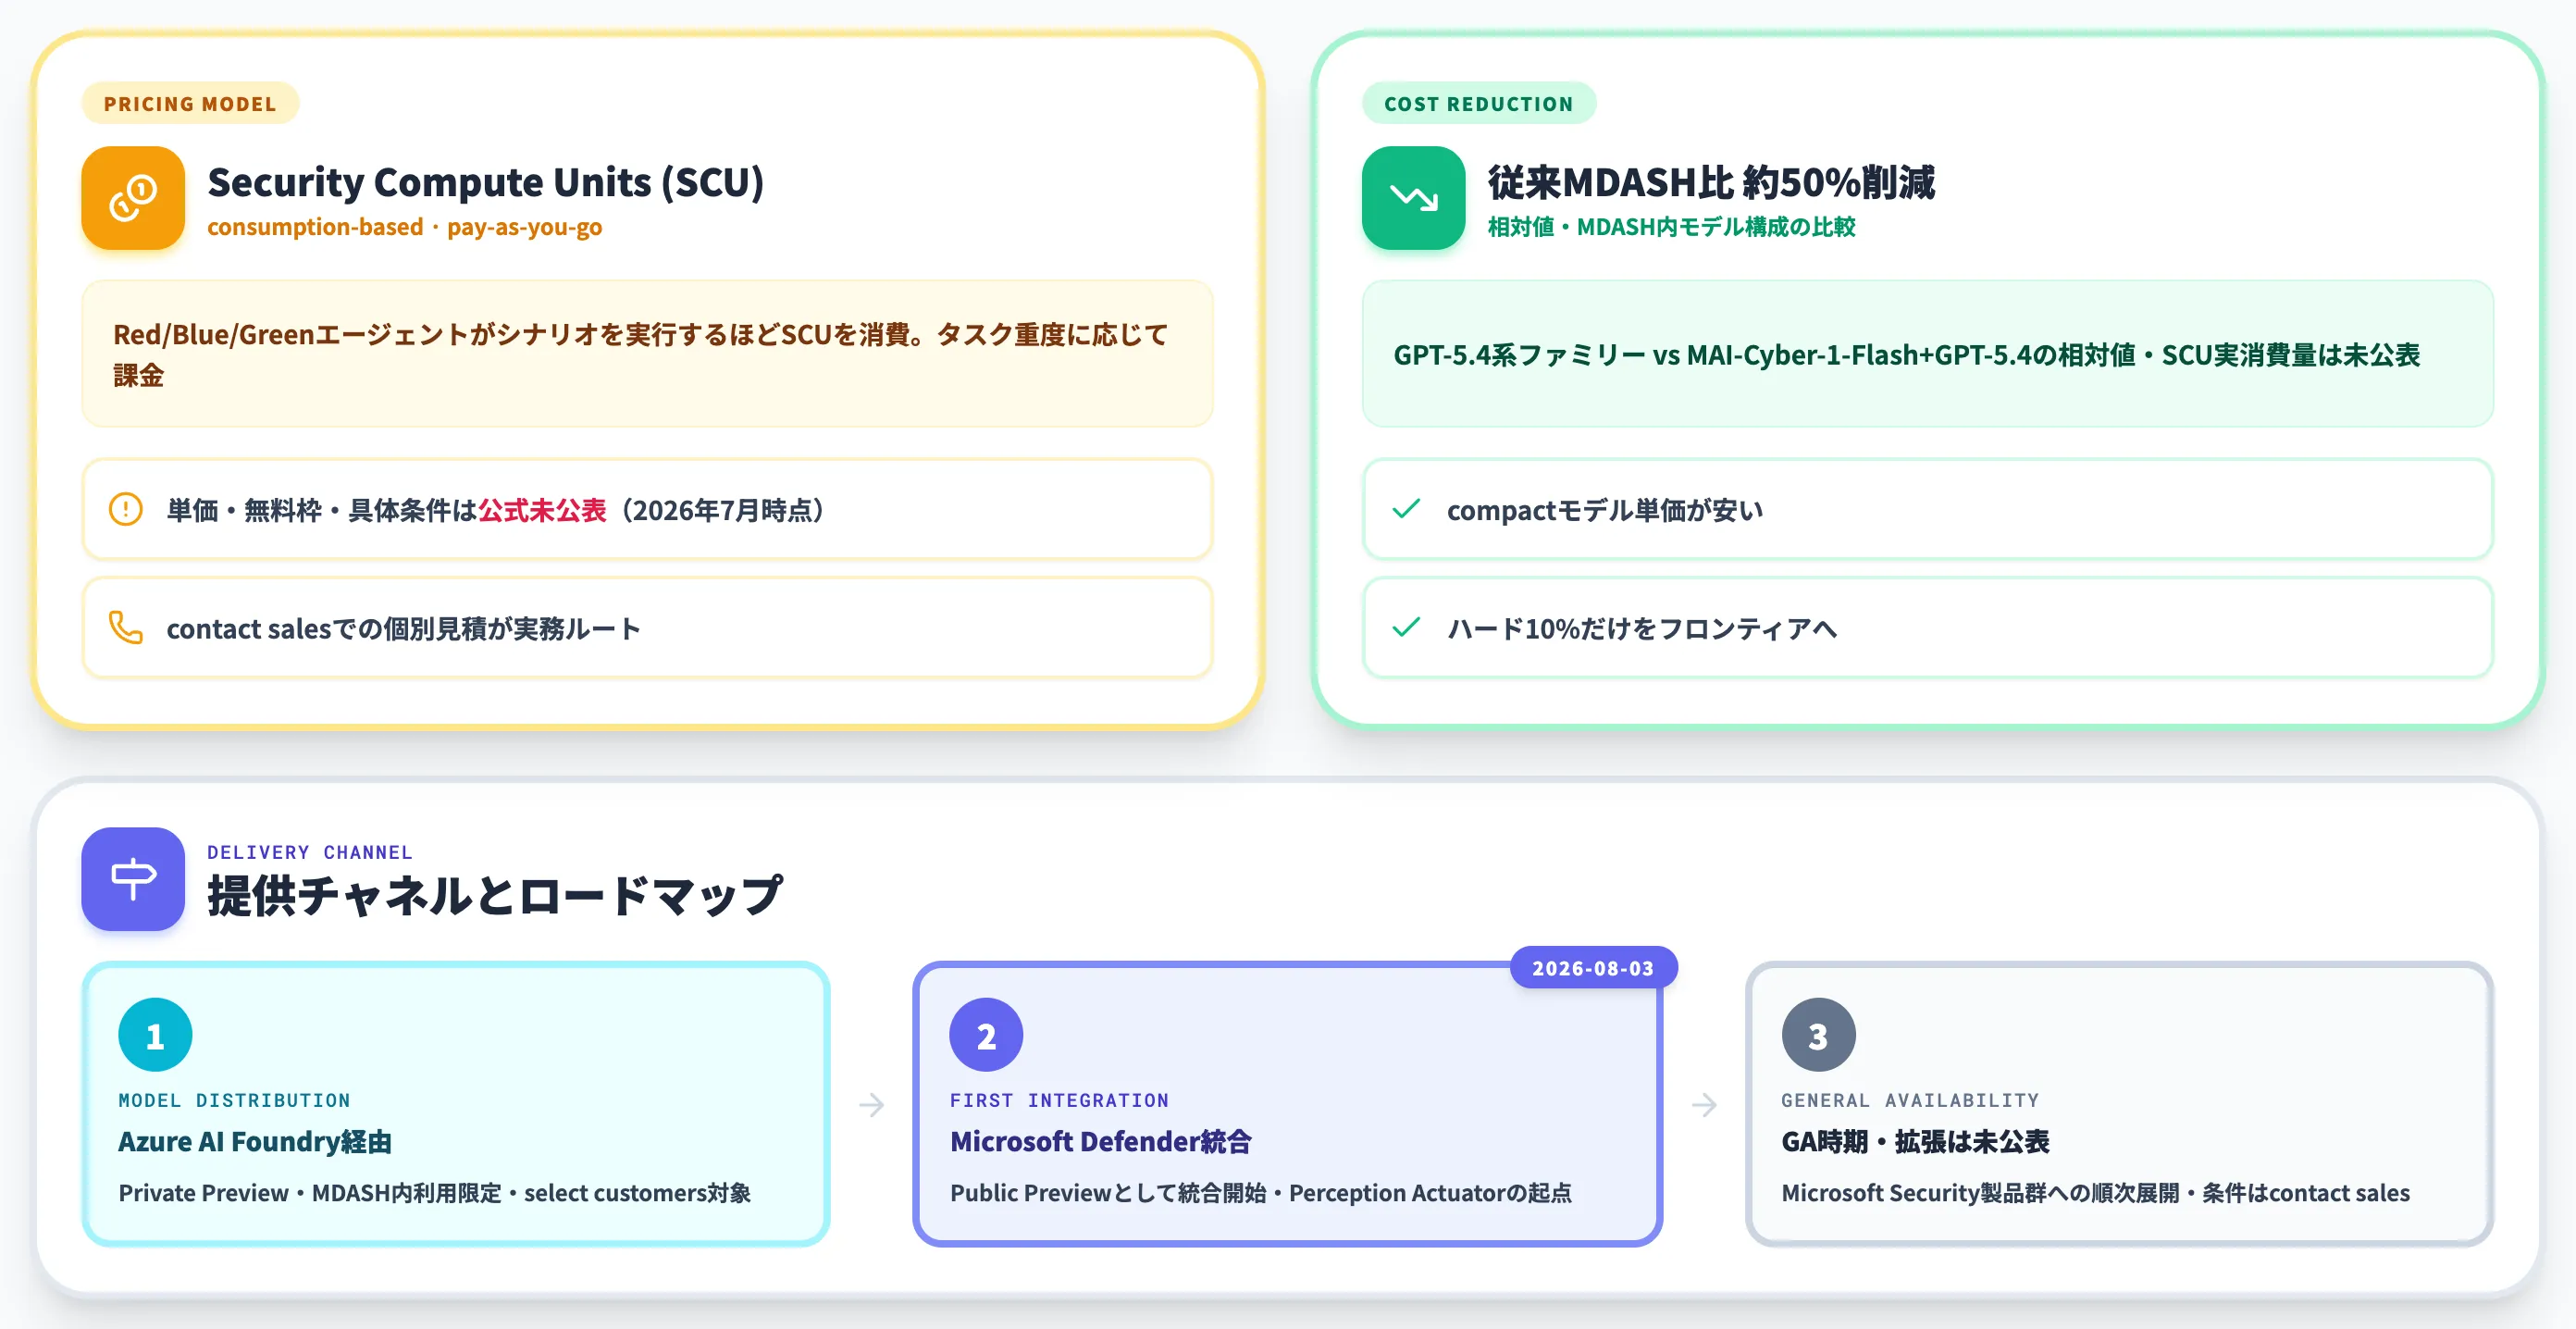Viewport: 2576px width, 1329px height.
Task: Click the GENERAL AVAILABILITY label
Action: pos(1910,1100)
